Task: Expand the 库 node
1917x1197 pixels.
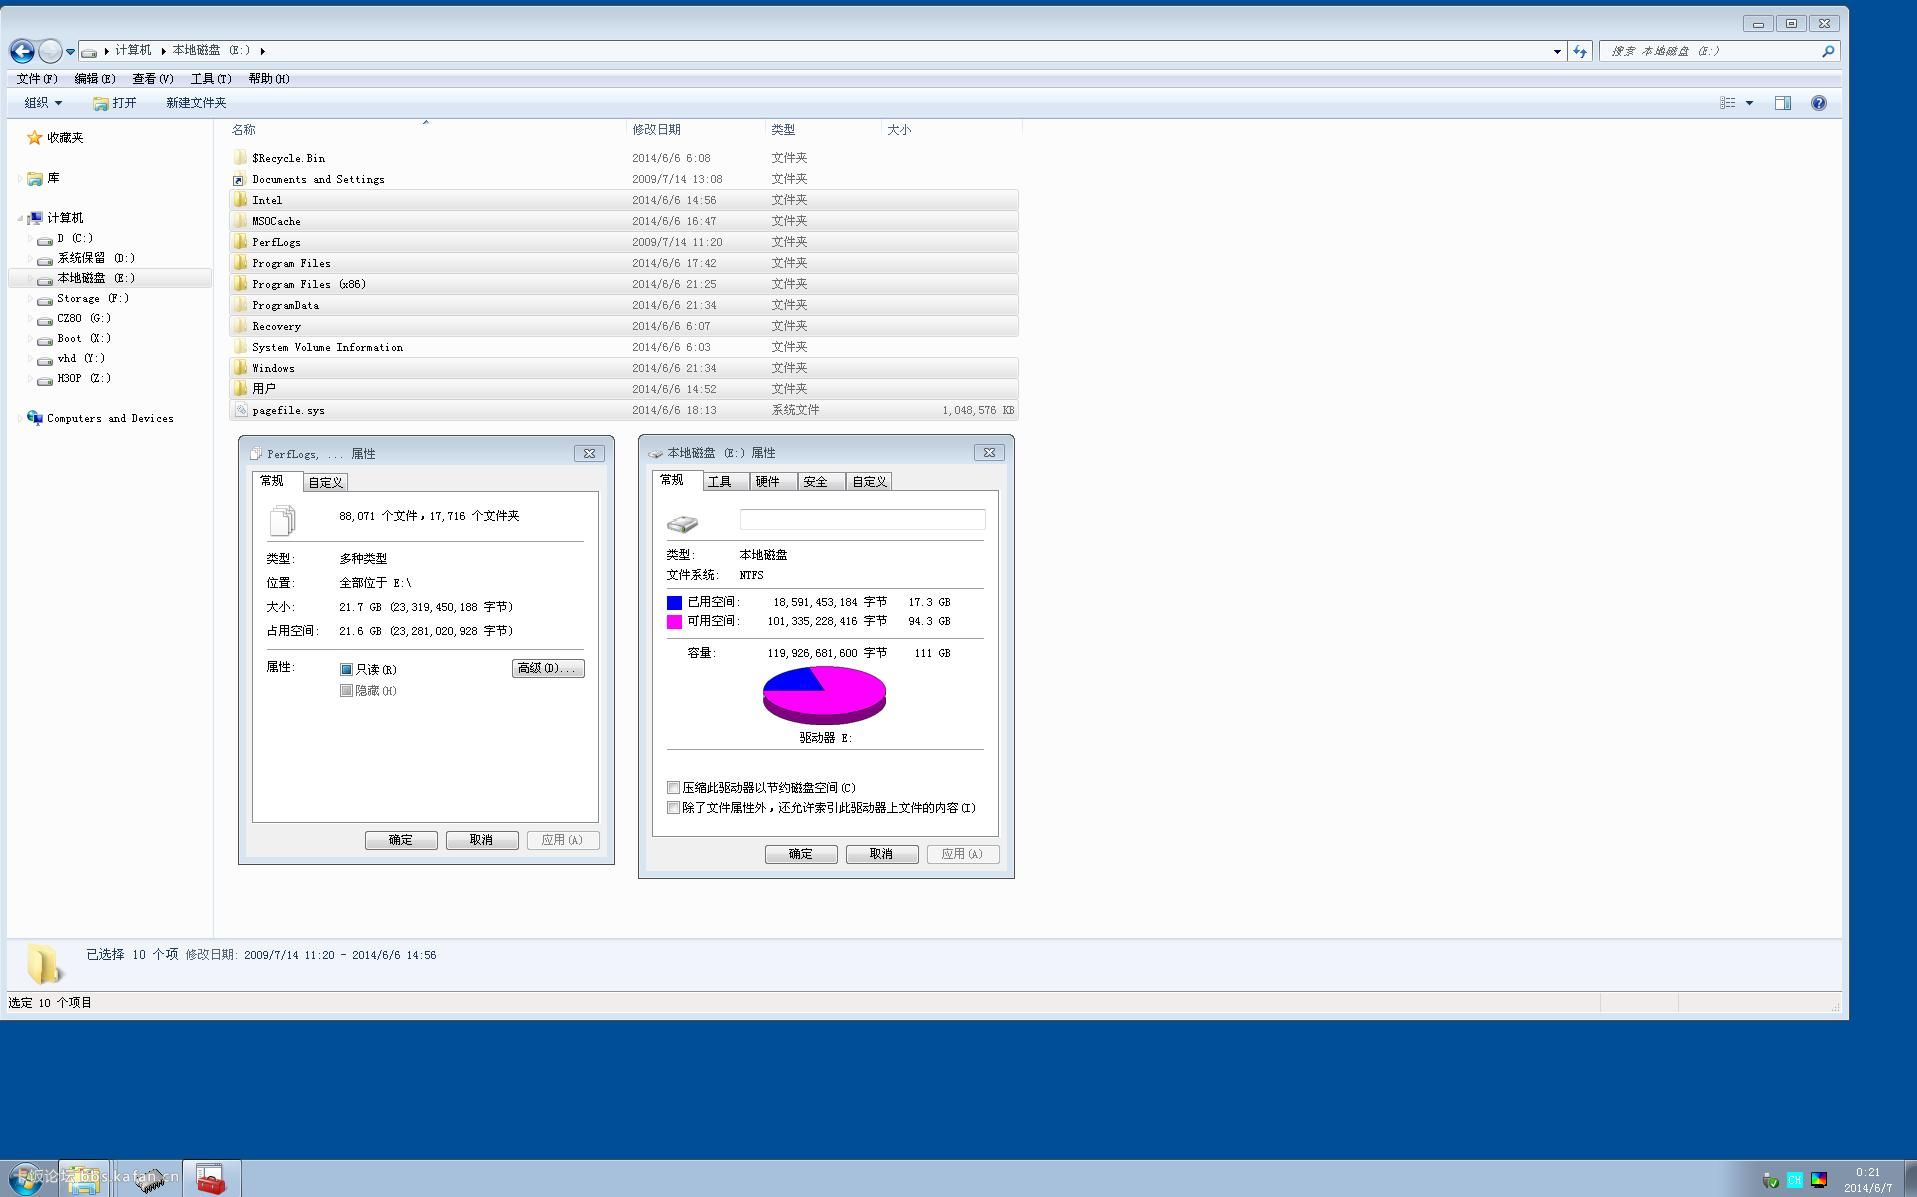Action: (20, 178)
